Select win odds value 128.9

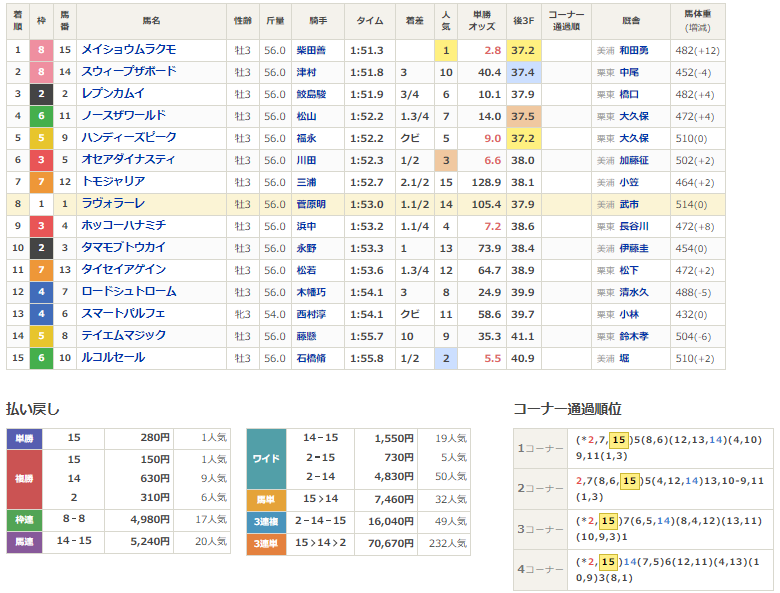486,182
